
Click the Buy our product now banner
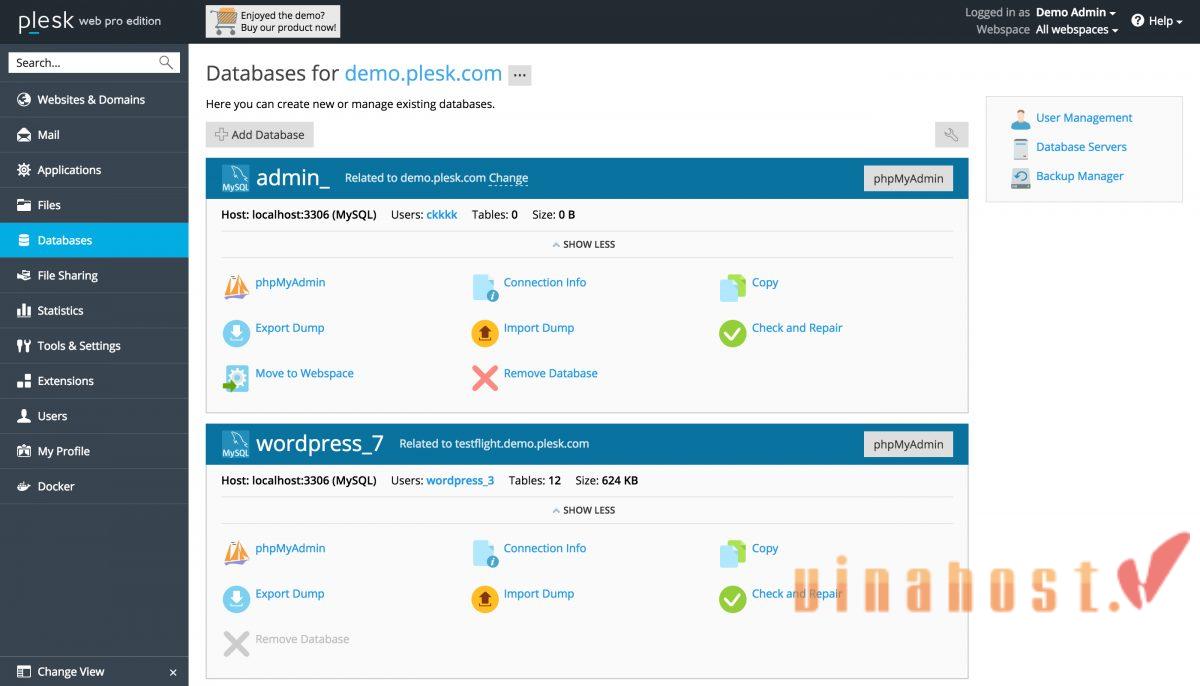point(273,21)
